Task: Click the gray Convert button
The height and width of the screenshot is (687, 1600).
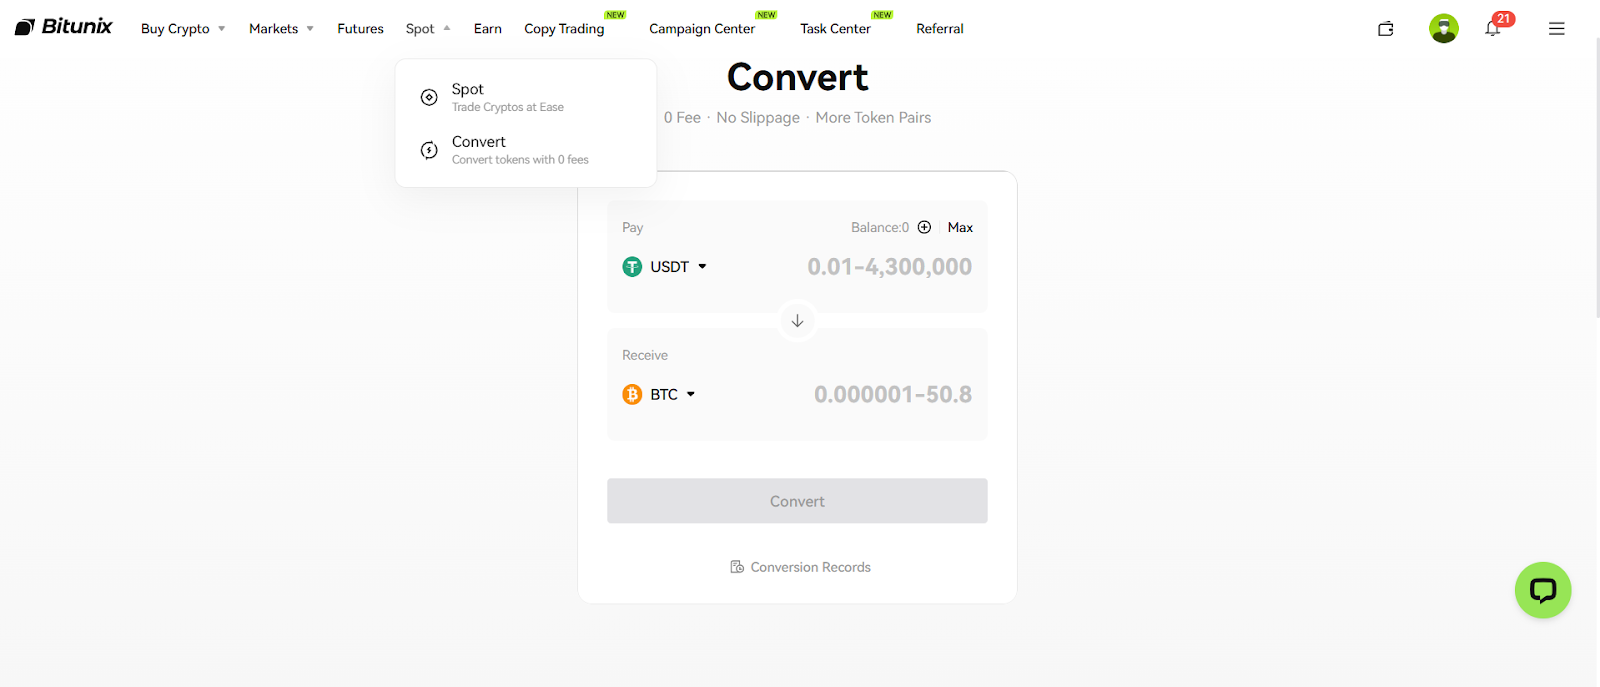Action: pyautogui.click(x=797, y=501)
